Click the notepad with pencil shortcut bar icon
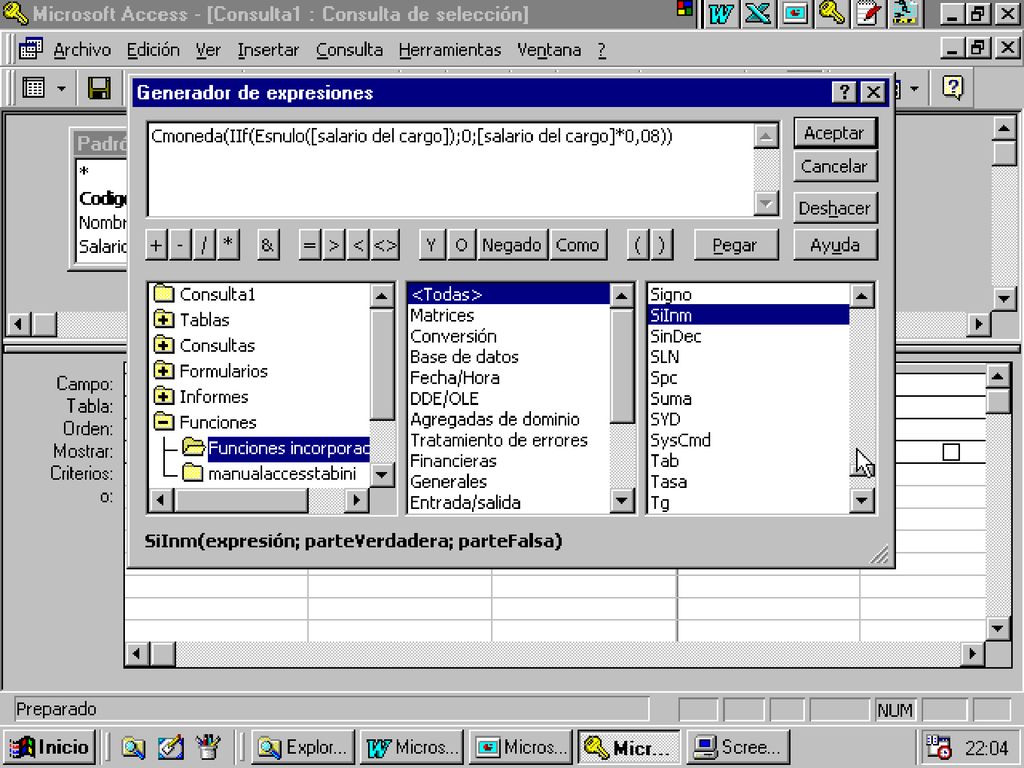The image size is (1024, 768). (x=869, y=14)
